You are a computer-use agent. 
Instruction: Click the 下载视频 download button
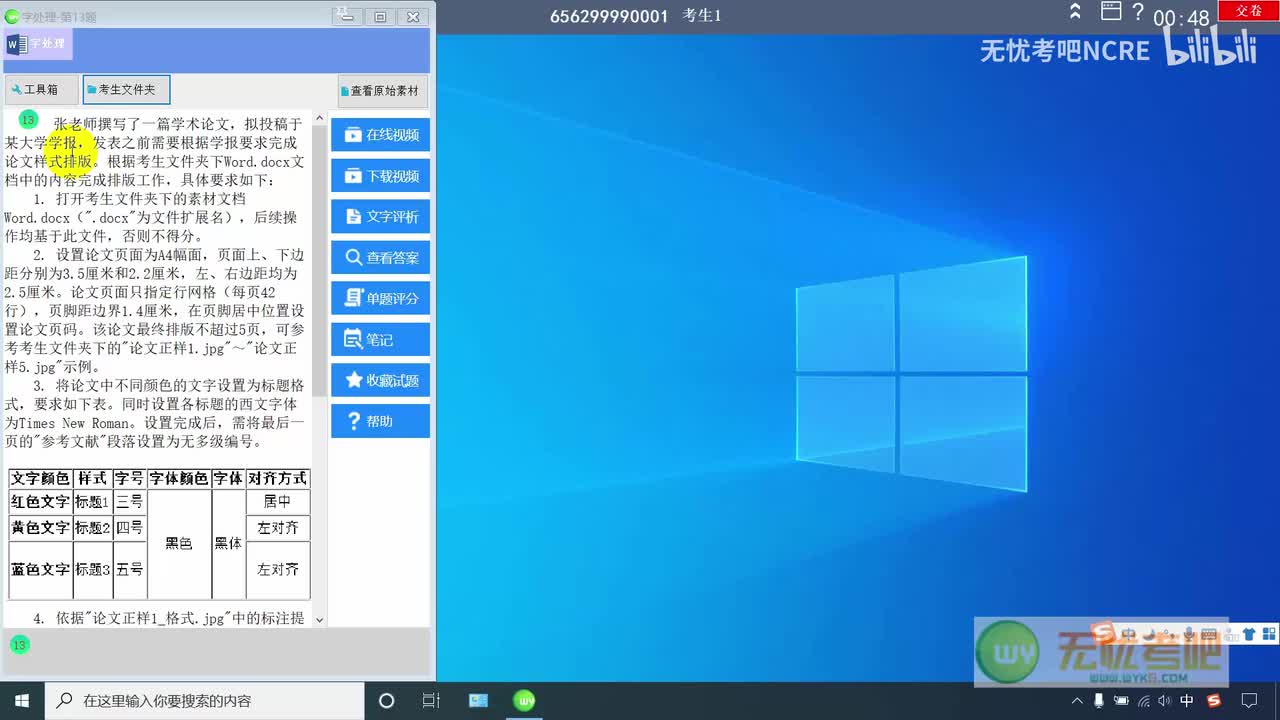(x=380, y=176)
